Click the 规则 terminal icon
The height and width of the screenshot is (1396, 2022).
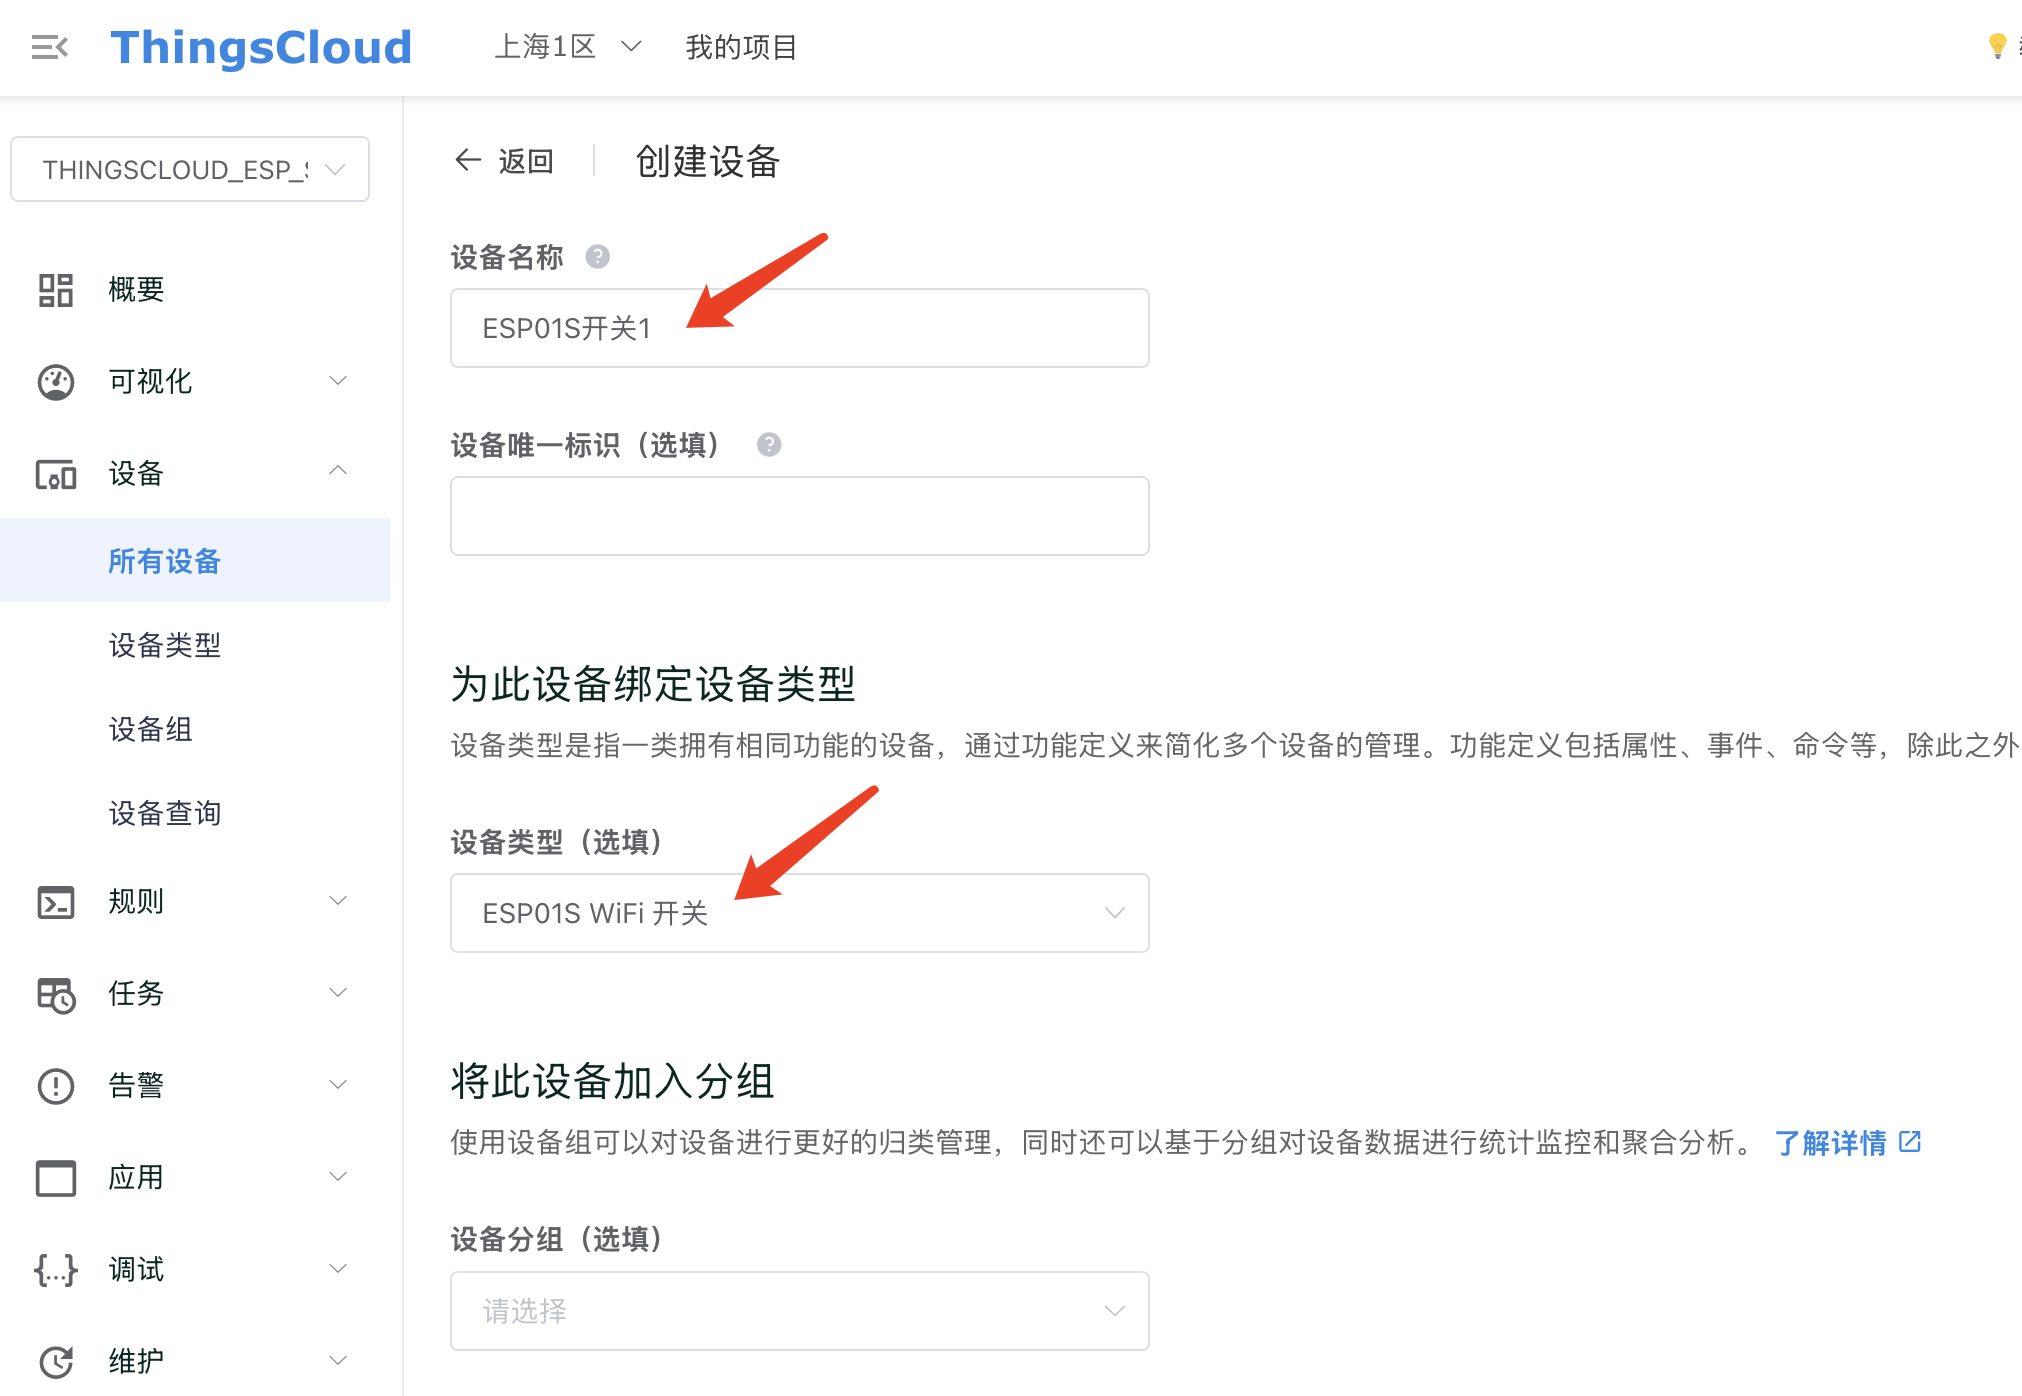point(56,902)
